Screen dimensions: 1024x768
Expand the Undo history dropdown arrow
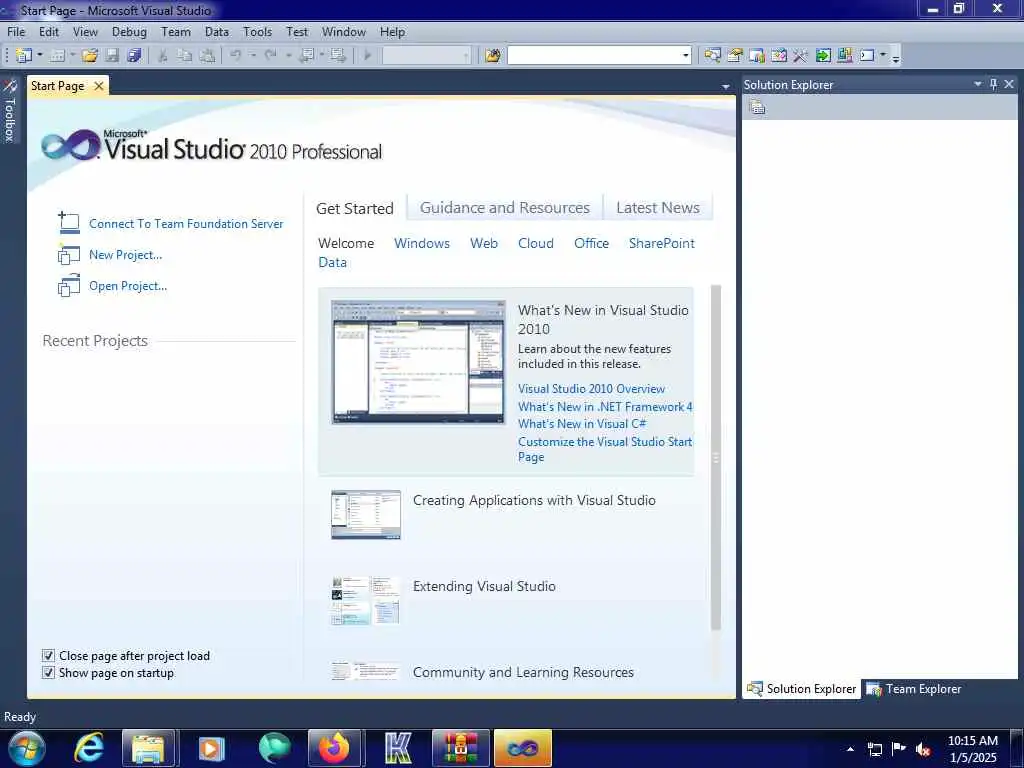[x=253, y=56]
